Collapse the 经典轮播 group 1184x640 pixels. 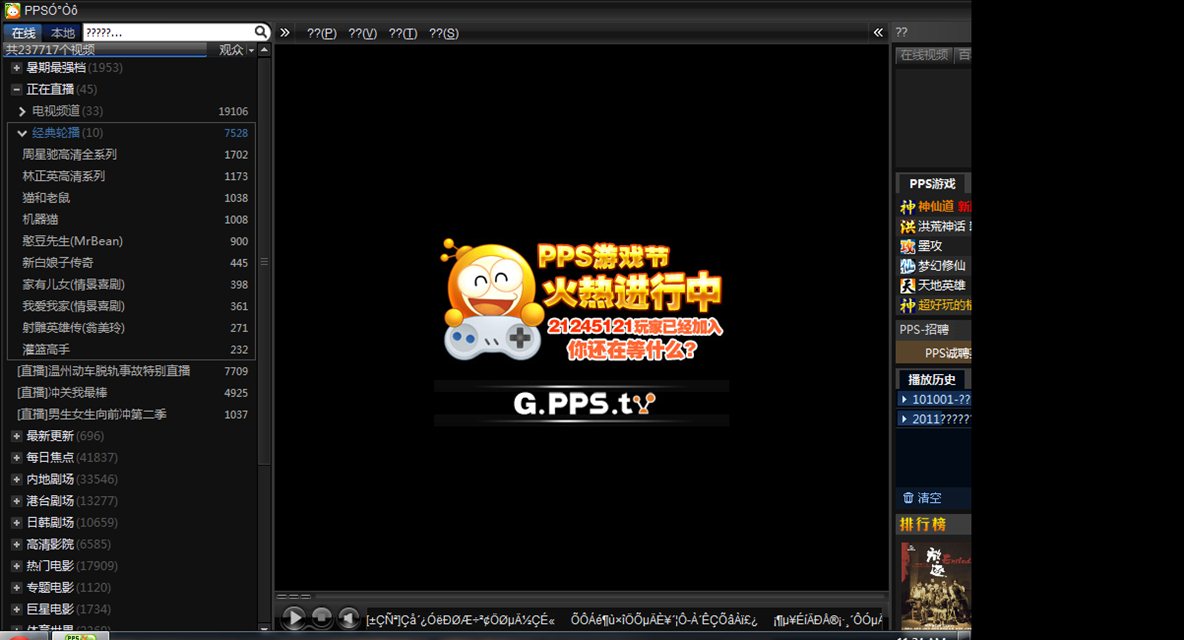(22, 133)
